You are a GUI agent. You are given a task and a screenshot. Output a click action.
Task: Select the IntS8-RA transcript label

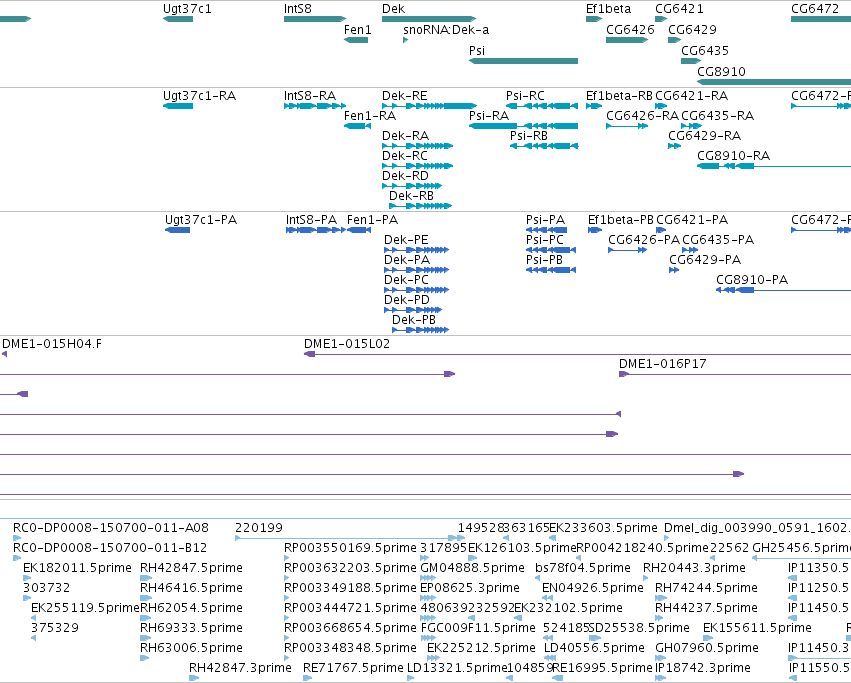point(310,96)
